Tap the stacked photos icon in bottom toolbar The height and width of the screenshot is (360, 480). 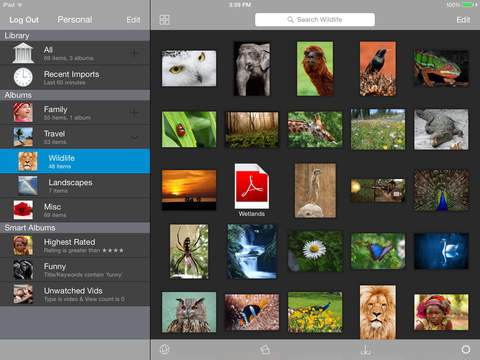pos(265,349)
